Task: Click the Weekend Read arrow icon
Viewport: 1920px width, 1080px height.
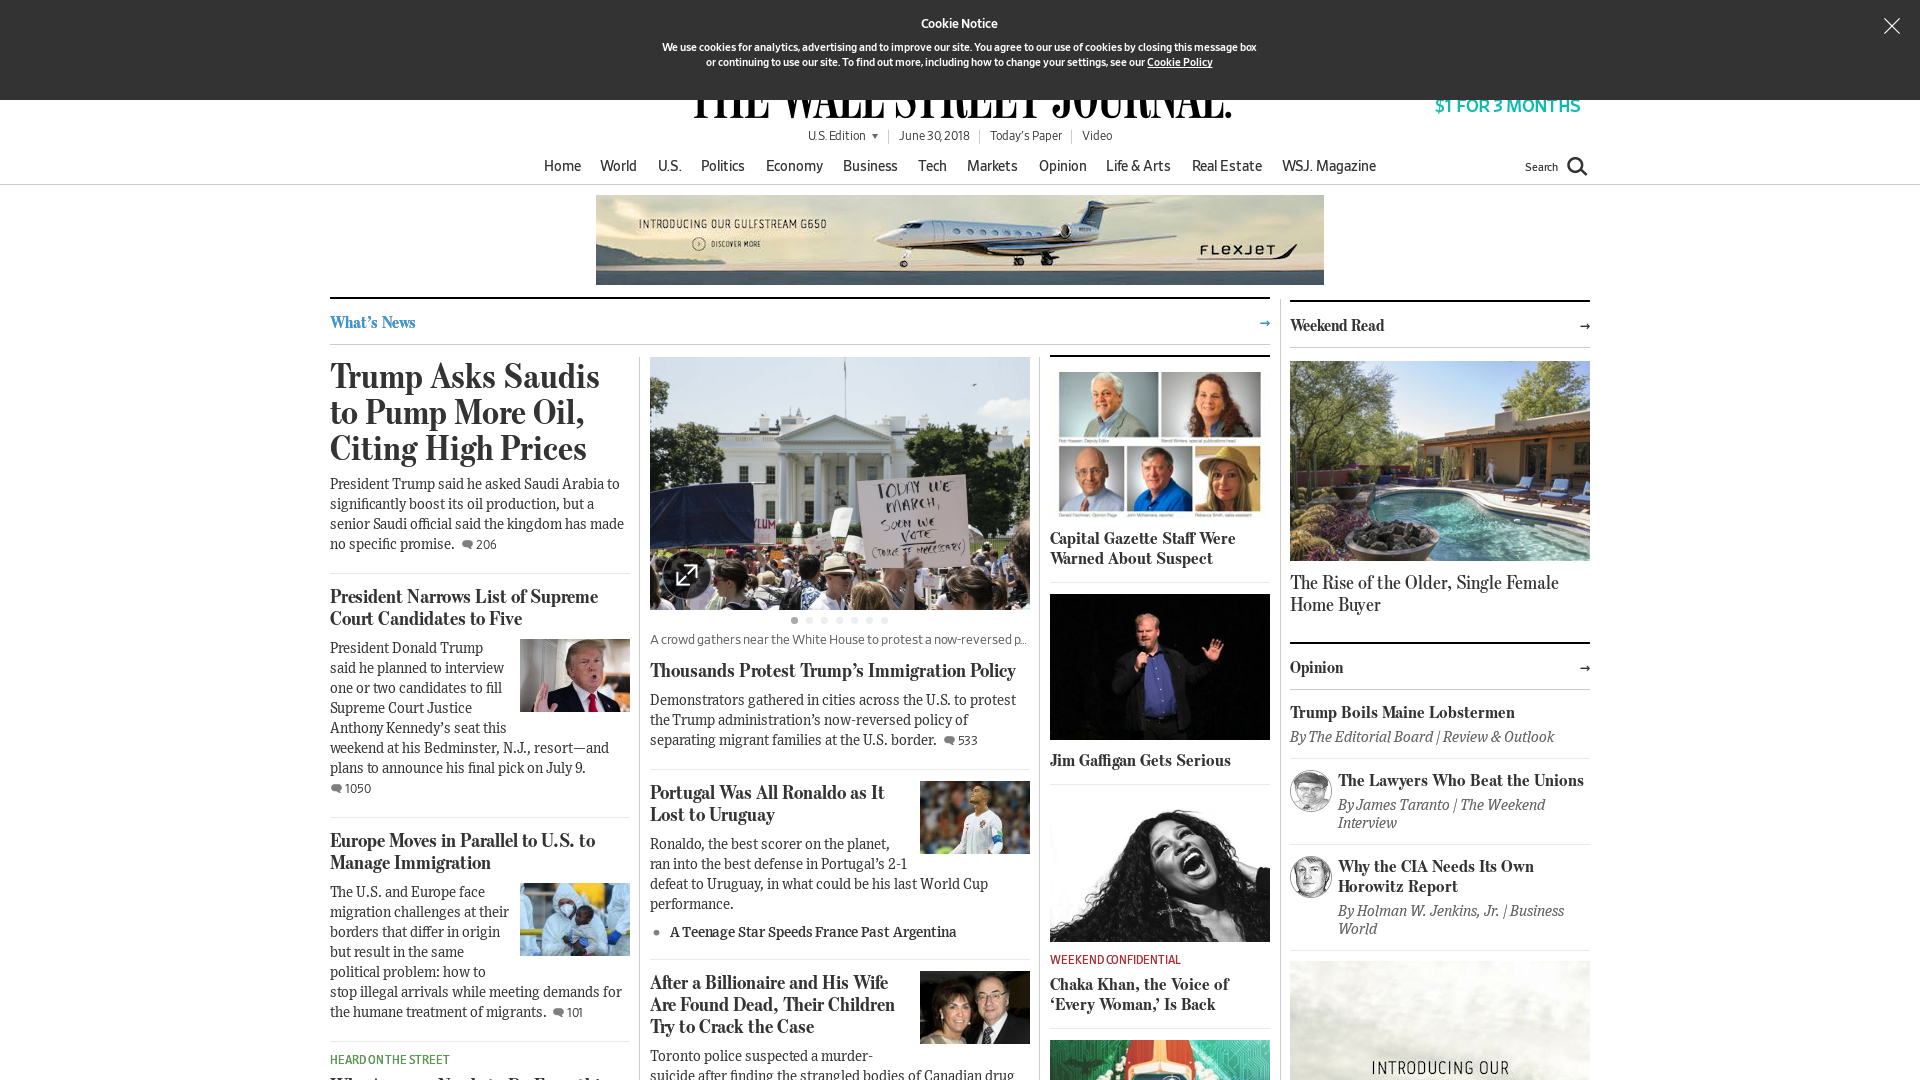Action: click(x=1584, y=326)
